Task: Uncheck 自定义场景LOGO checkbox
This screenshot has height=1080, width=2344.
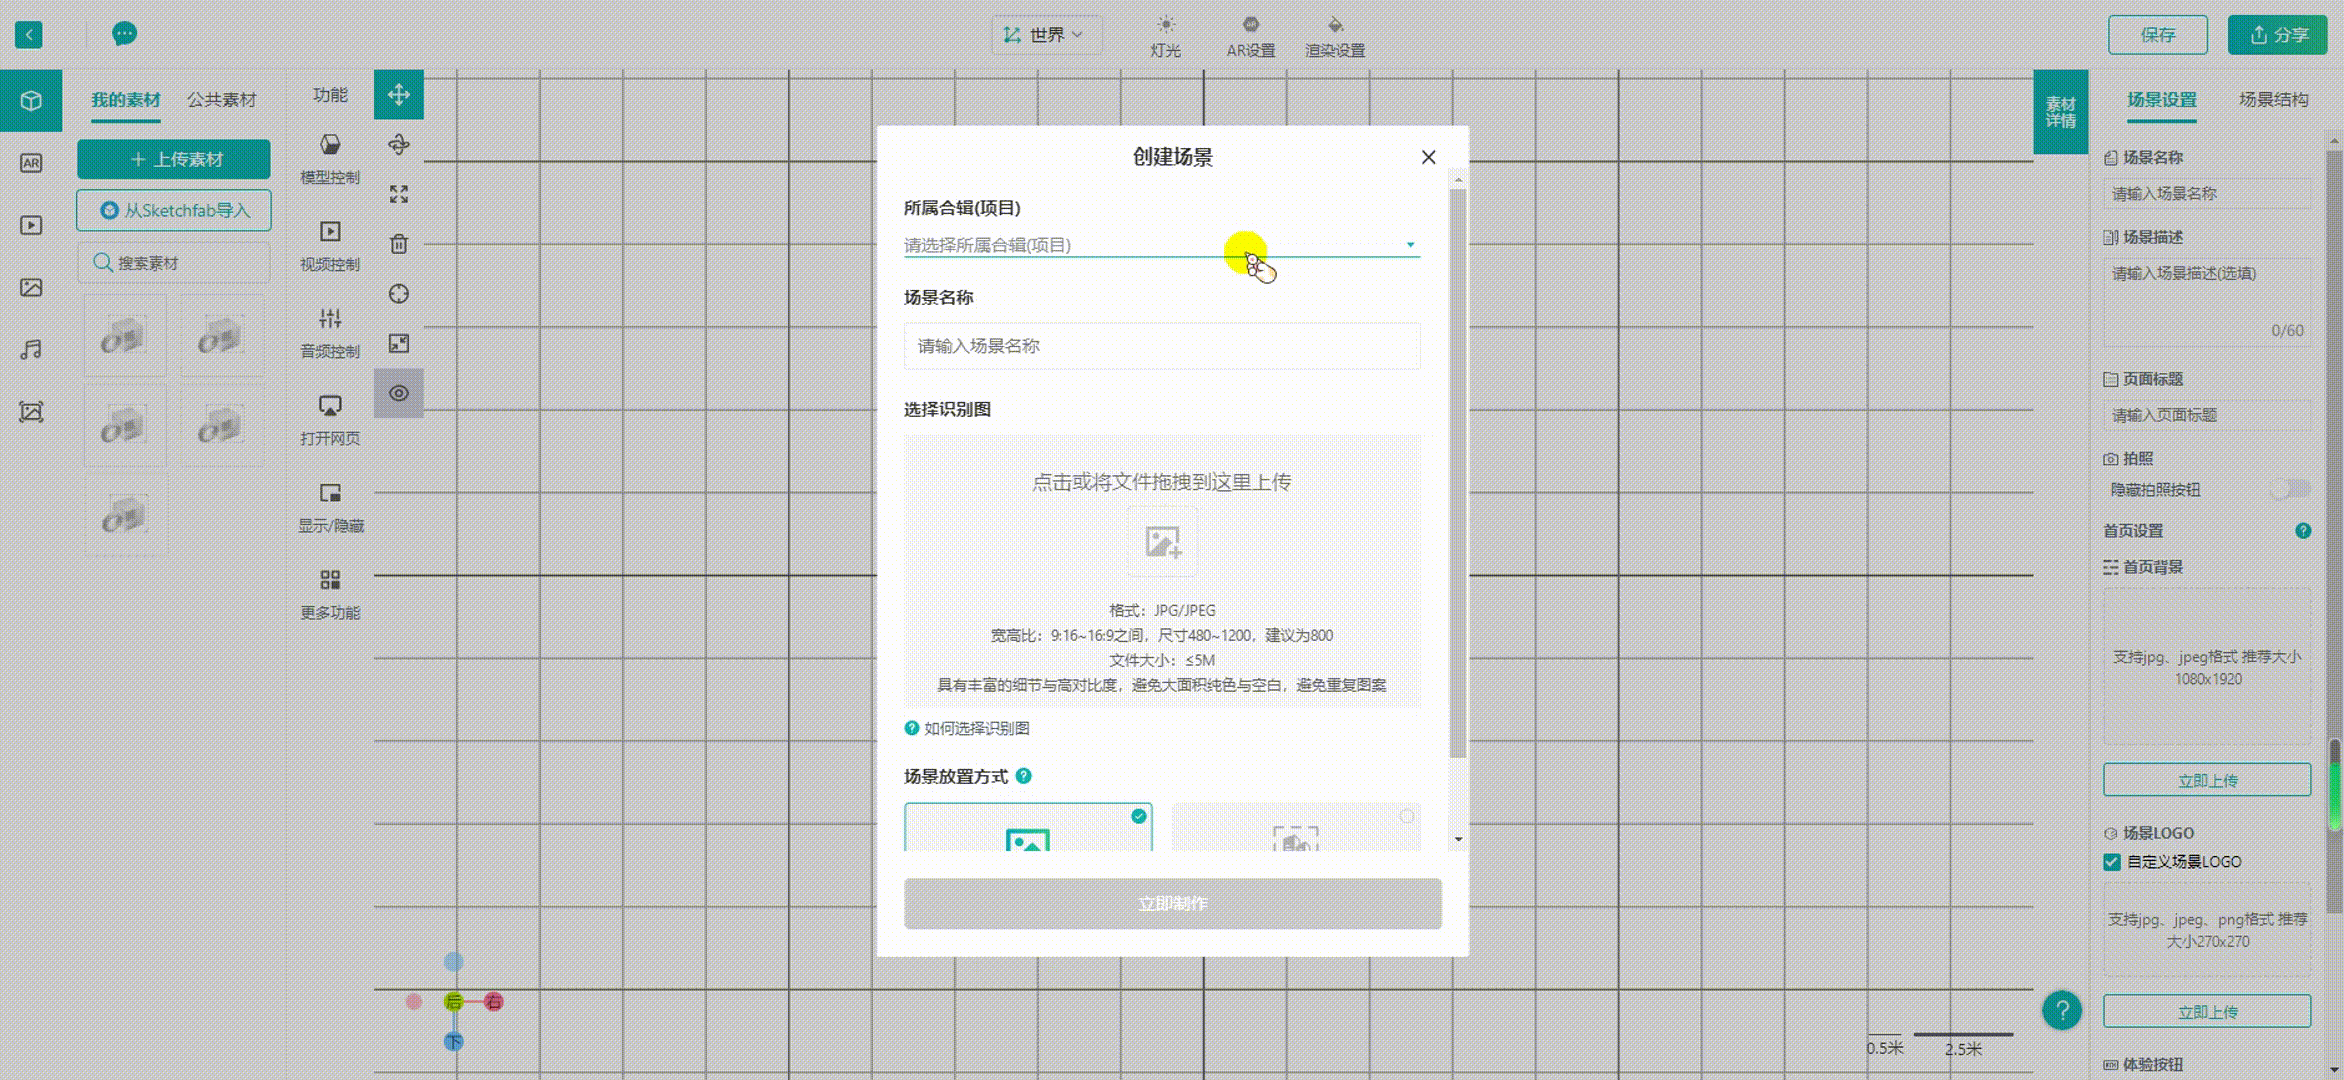Action: (x=2112, y=862)
